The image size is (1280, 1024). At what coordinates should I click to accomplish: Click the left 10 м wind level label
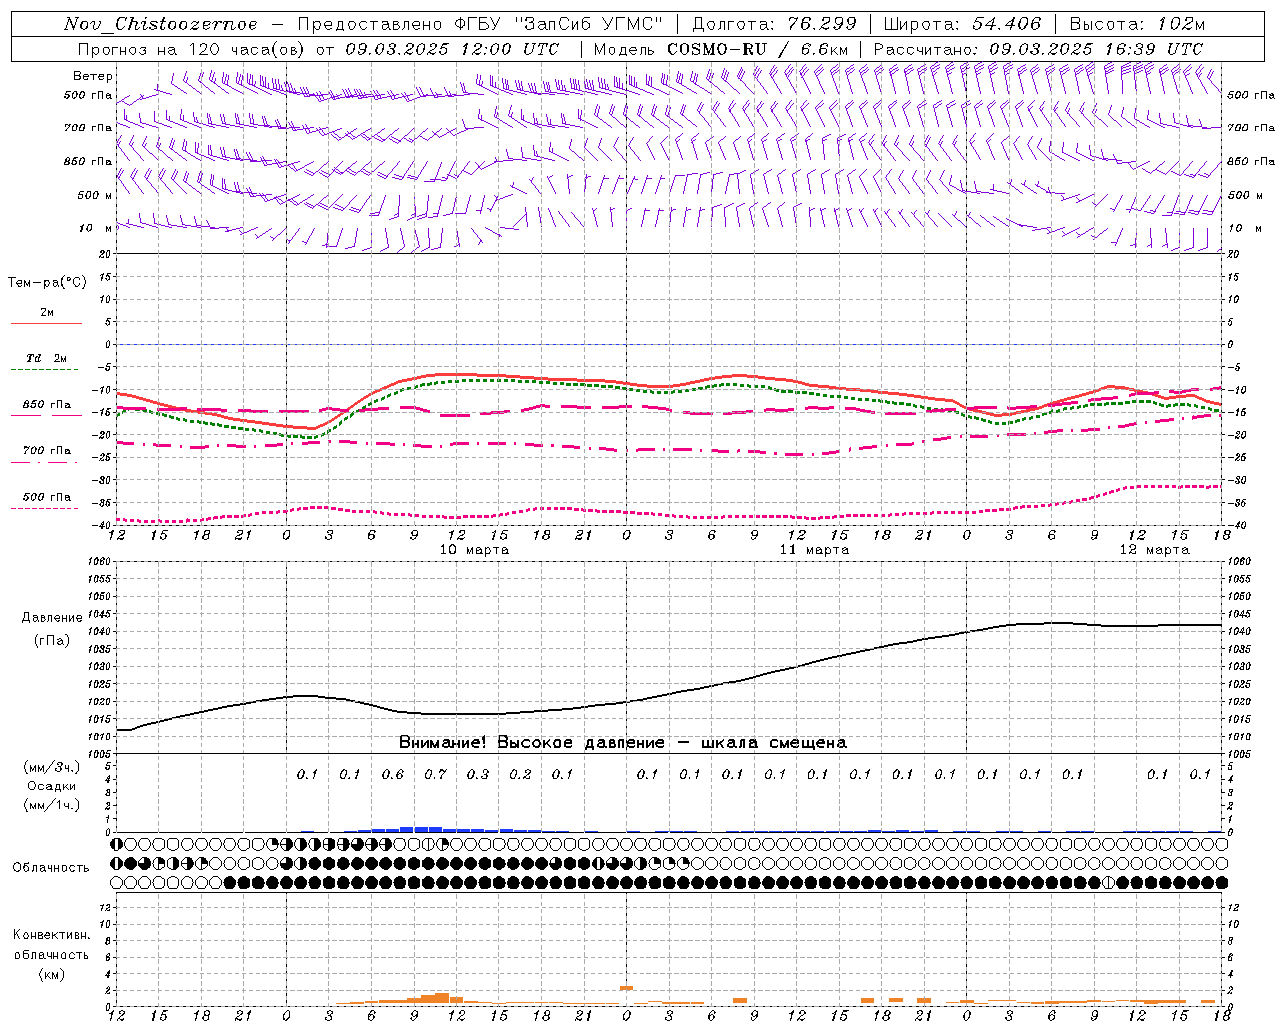click(x=95, y=228)
